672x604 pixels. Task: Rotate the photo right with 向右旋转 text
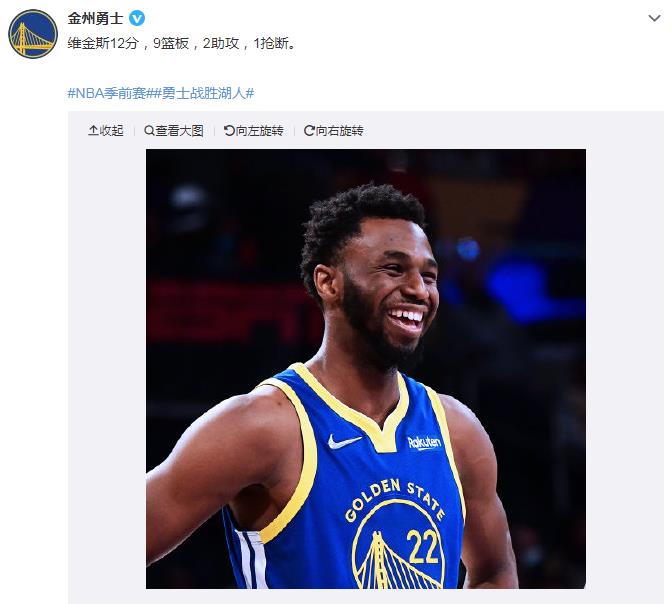click(339, 130)
